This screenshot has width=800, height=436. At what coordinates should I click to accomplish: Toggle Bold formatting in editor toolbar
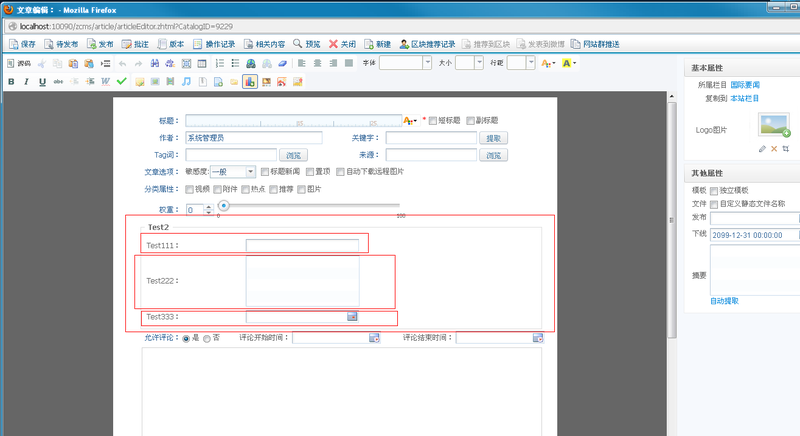point(12,81)
